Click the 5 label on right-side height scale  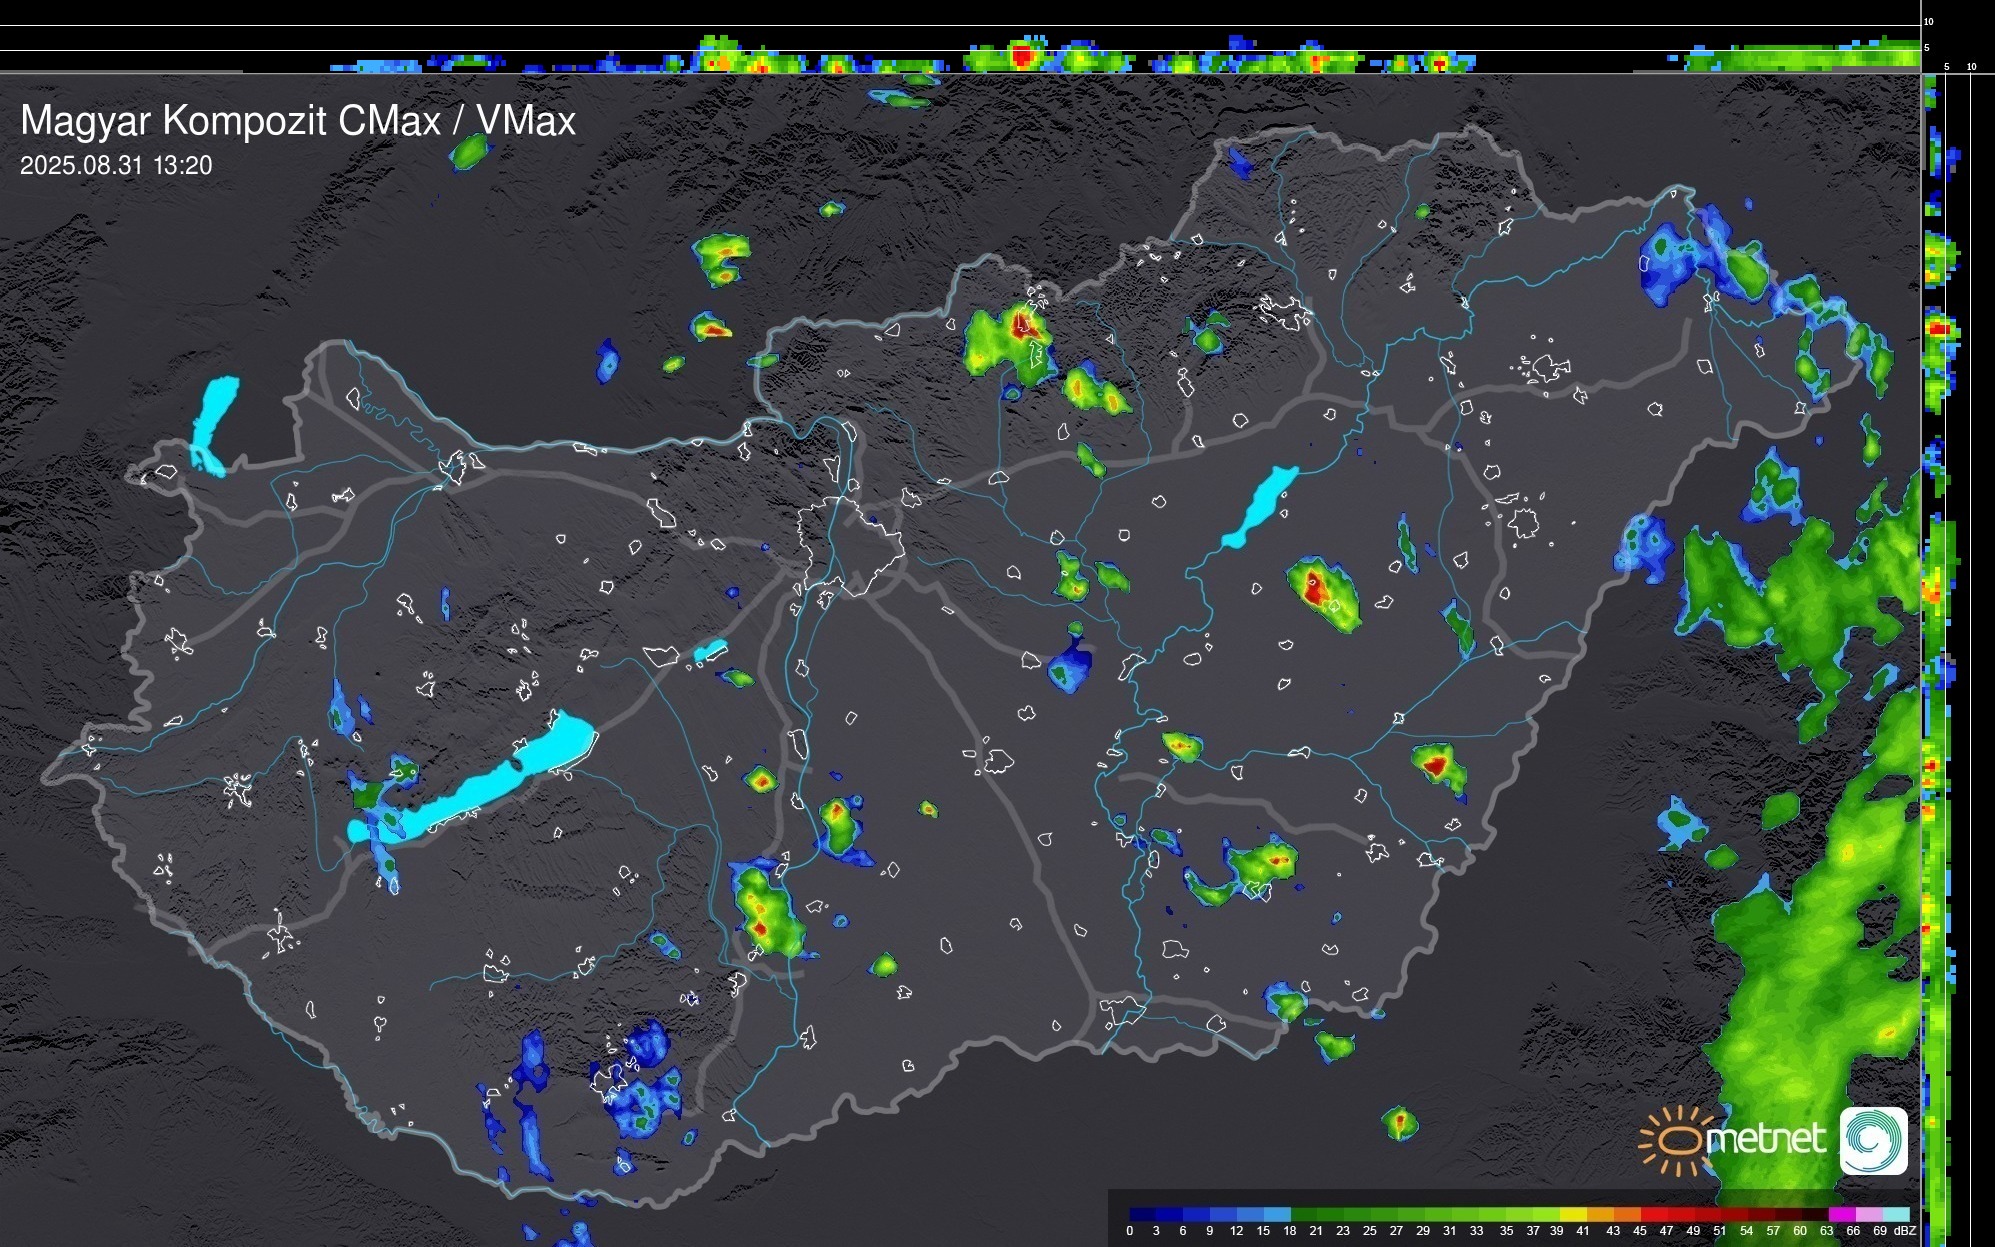pyautogui.click(x=1946, y=67)
